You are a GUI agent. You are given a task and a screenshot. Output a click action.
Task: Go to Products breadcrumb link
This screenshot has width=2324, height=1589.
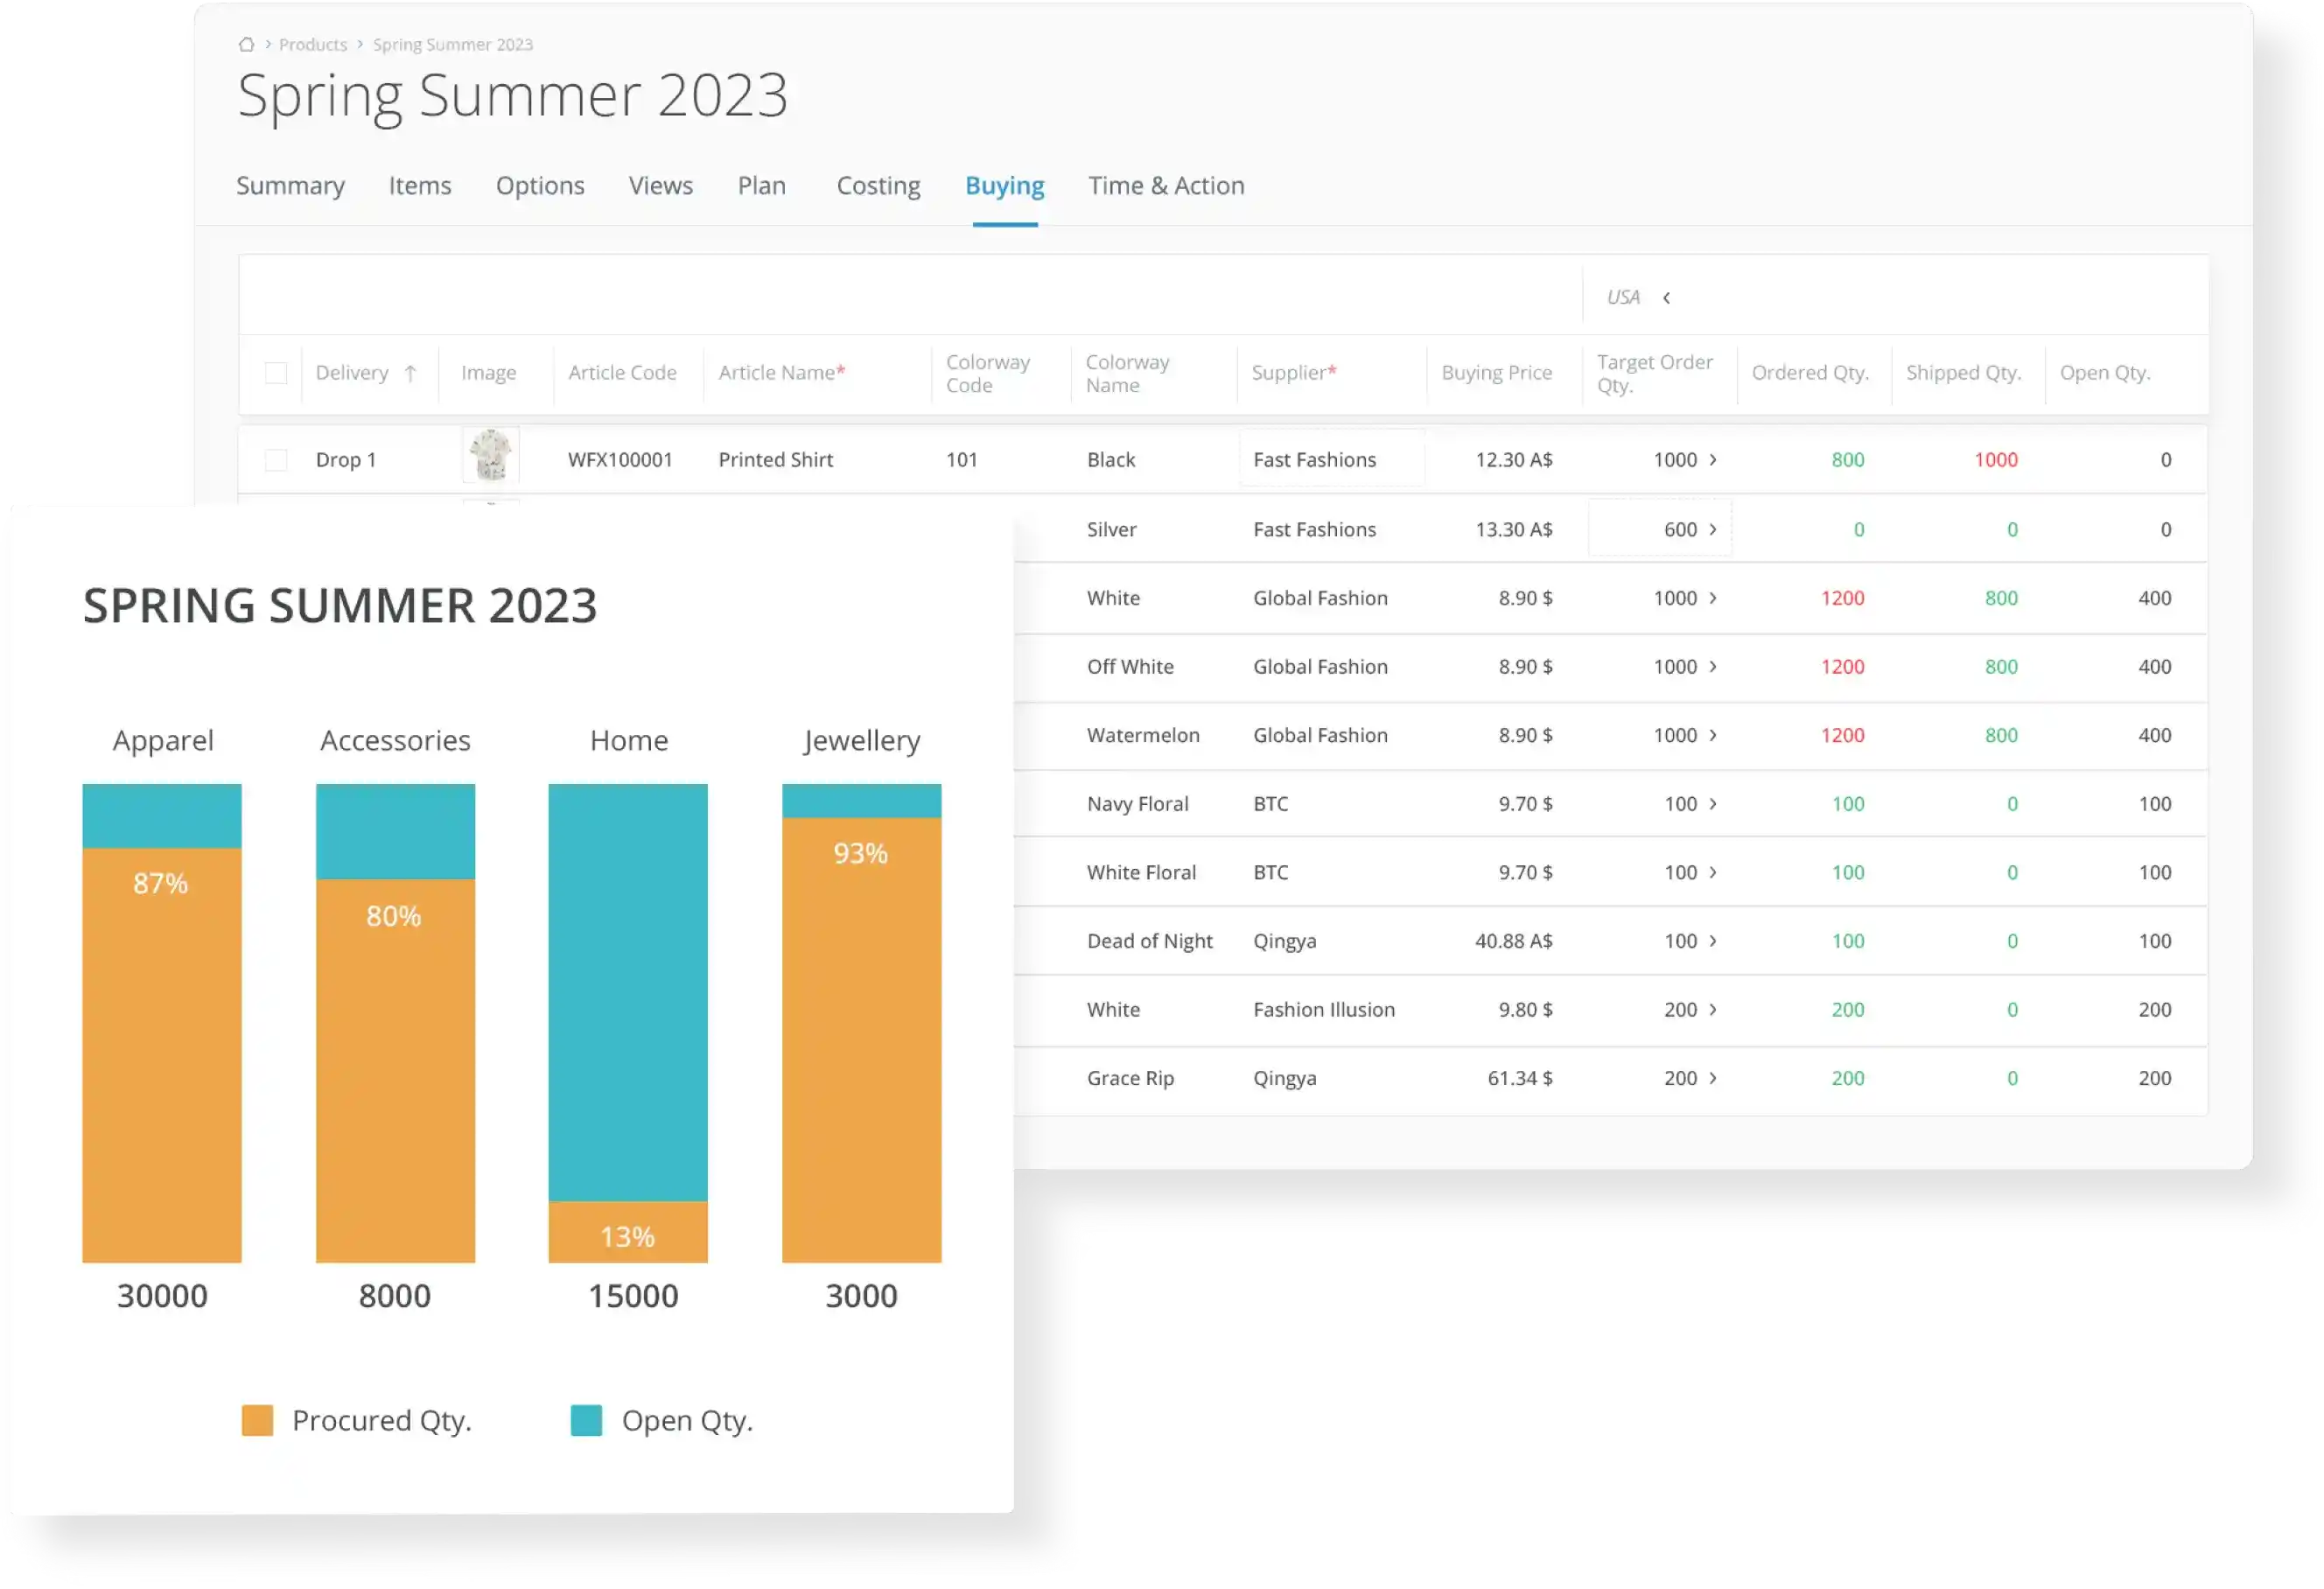(x=312, y=44)
